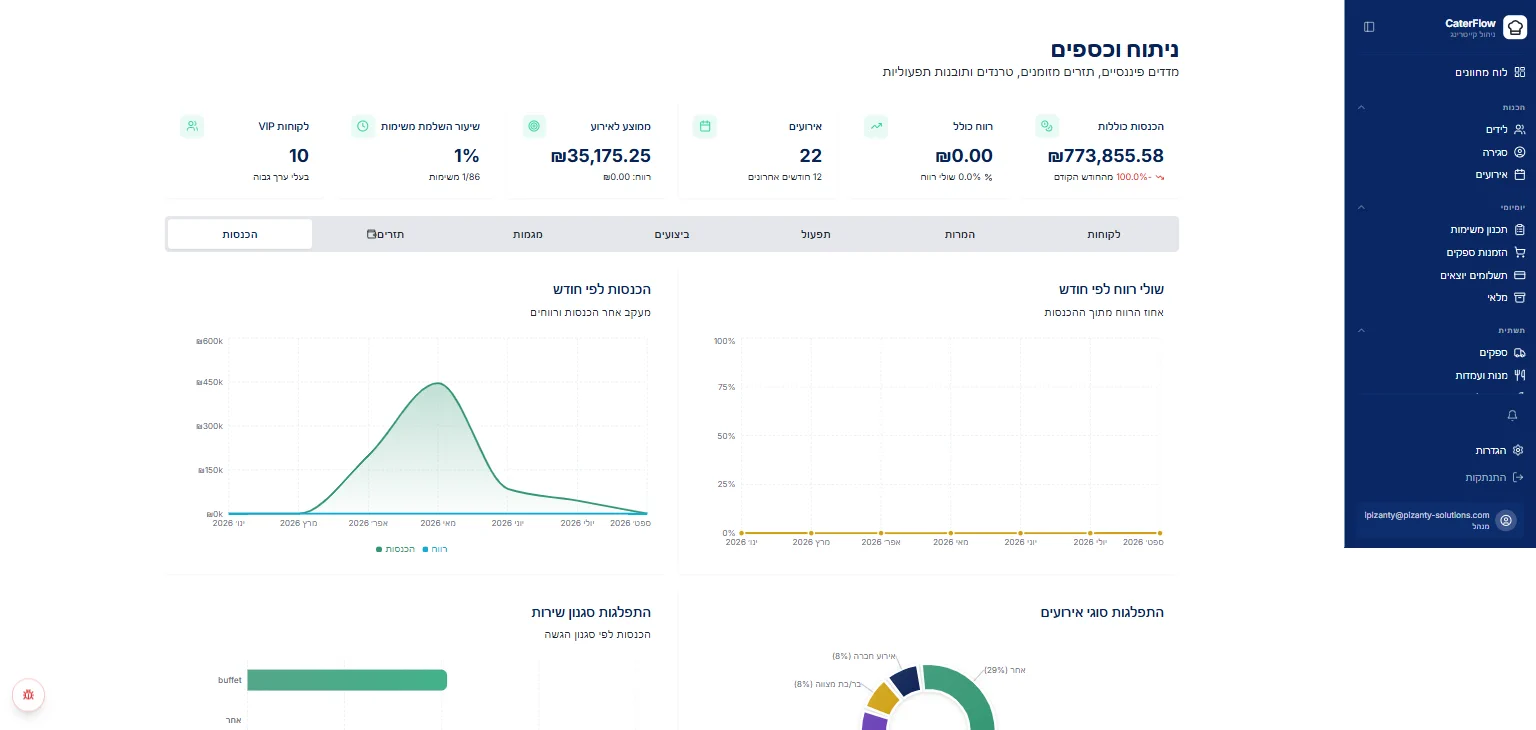Click the CaterFlow chef hat logo
The width and height of the screenshot is (1536, 730).
1514,27
